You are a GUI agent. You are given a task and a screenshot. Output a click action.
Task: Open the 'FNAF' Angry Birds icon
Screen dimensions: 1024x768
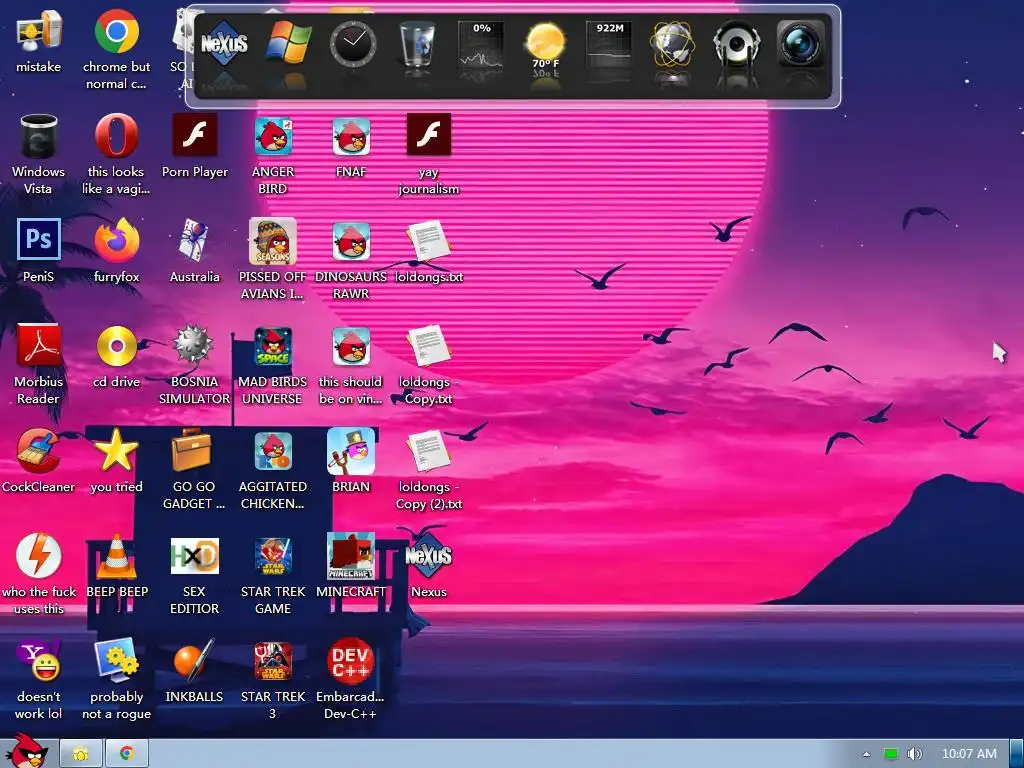pos(351,136)
